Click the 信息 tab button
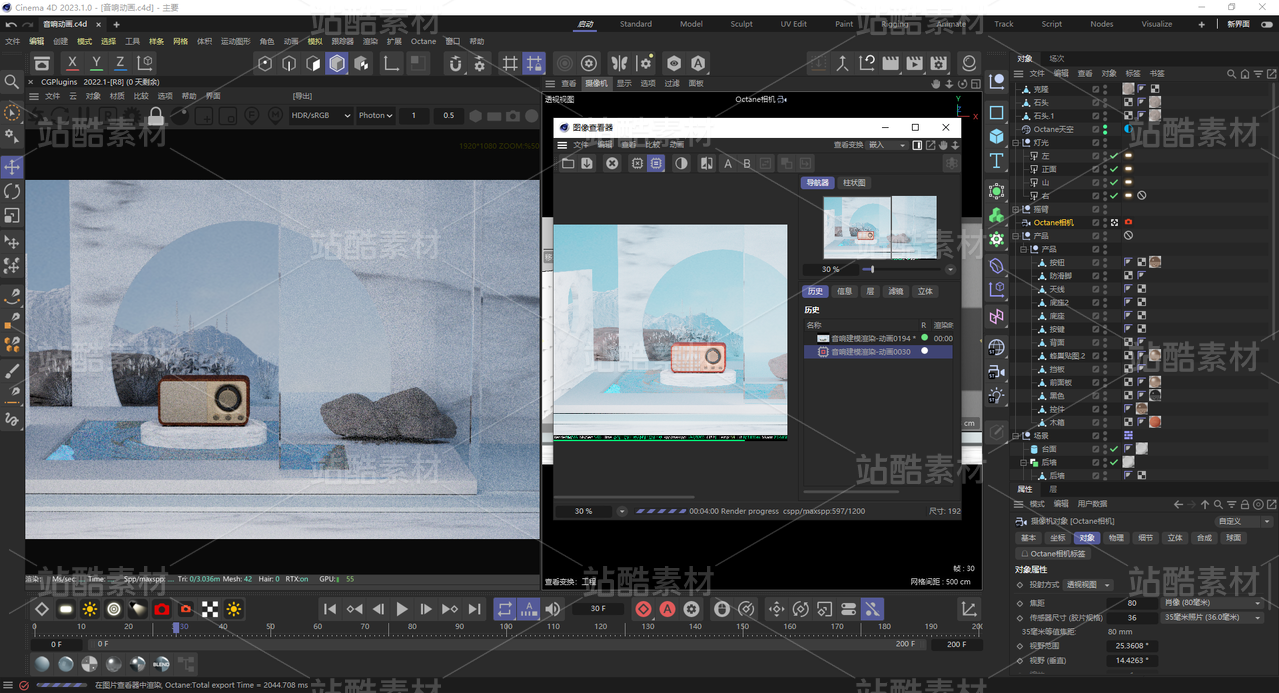 coord(845,291)
